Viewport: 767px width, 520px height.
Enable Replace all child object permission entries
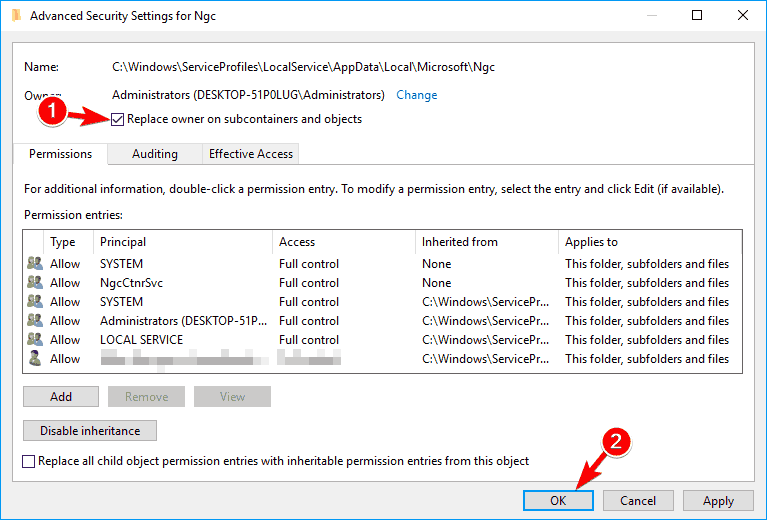pyautogui.click(x=28, y=461)
